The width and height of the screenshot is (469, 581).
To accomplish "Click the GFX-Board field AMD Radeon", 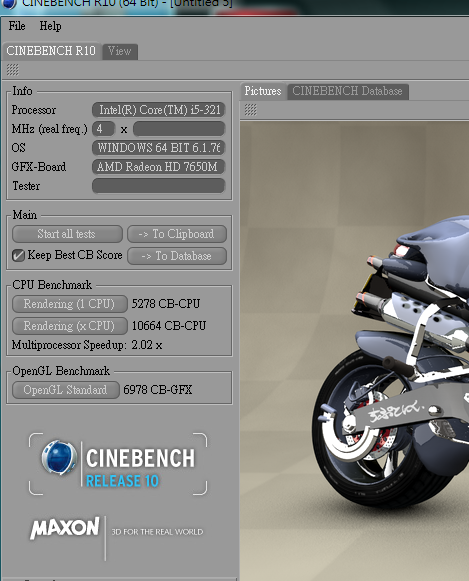I will [x=159, y=167].
